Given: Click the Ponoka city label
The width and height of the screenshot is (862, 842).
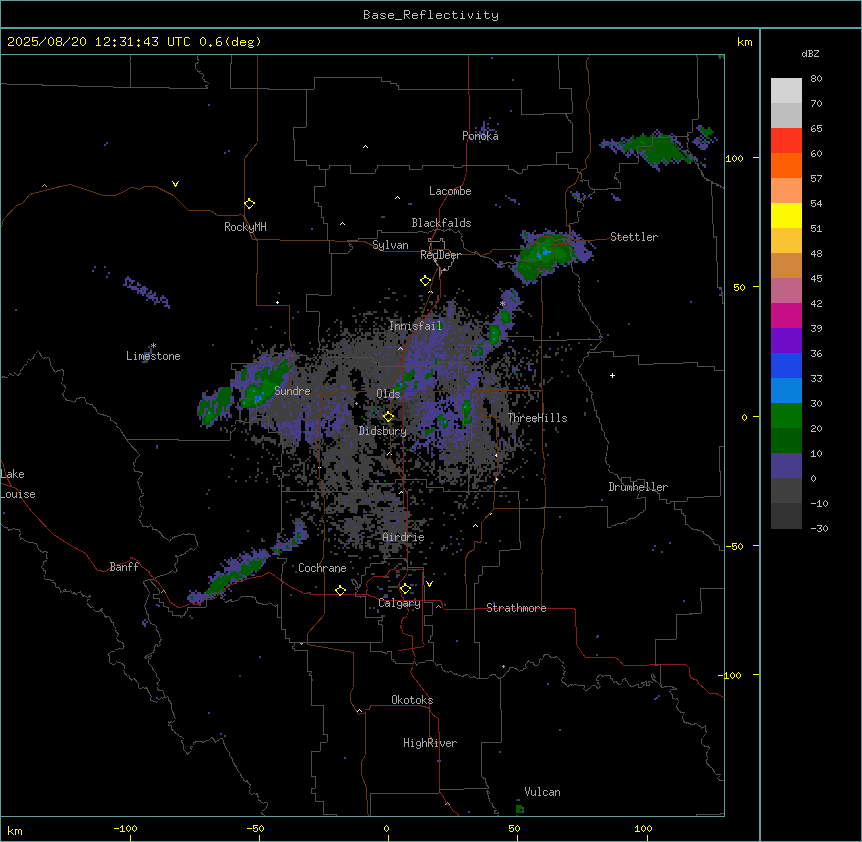Looking at the screenshot, I should tap(480, 136).
